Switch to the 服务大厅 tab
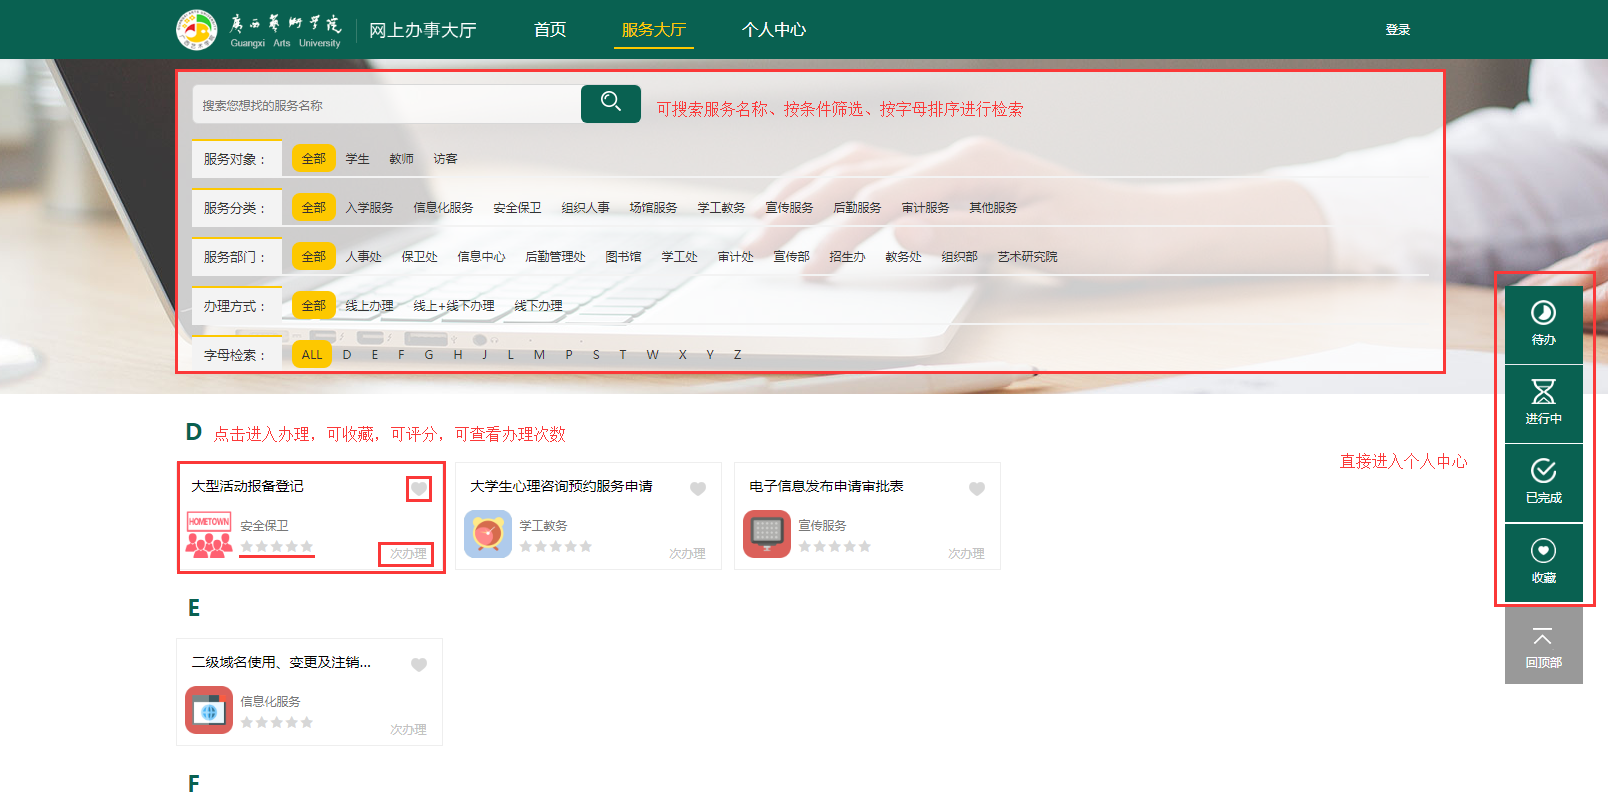Viewport: 1608px width, 808px height. pyautogui.click(x=654, y=30)
